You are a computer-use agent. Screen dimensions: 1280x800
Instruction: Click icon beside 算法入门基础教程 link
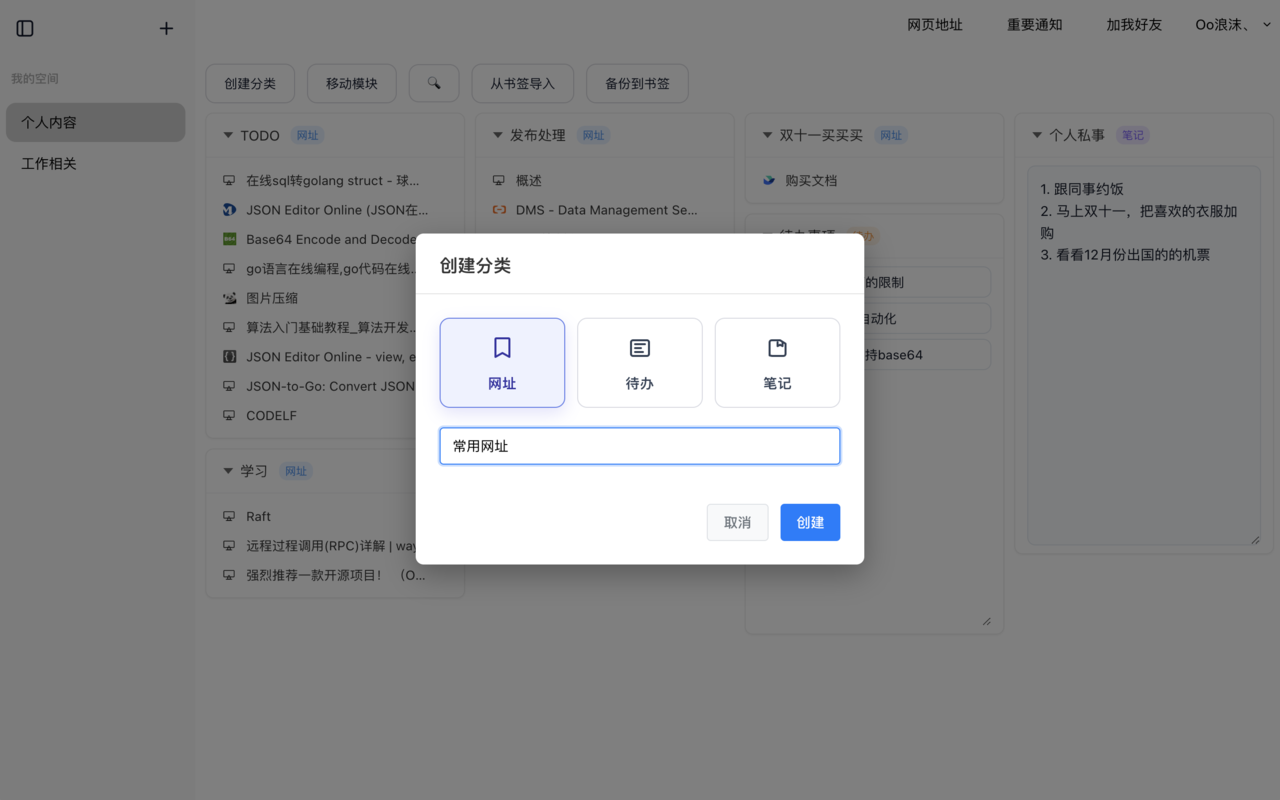point(229,327)
